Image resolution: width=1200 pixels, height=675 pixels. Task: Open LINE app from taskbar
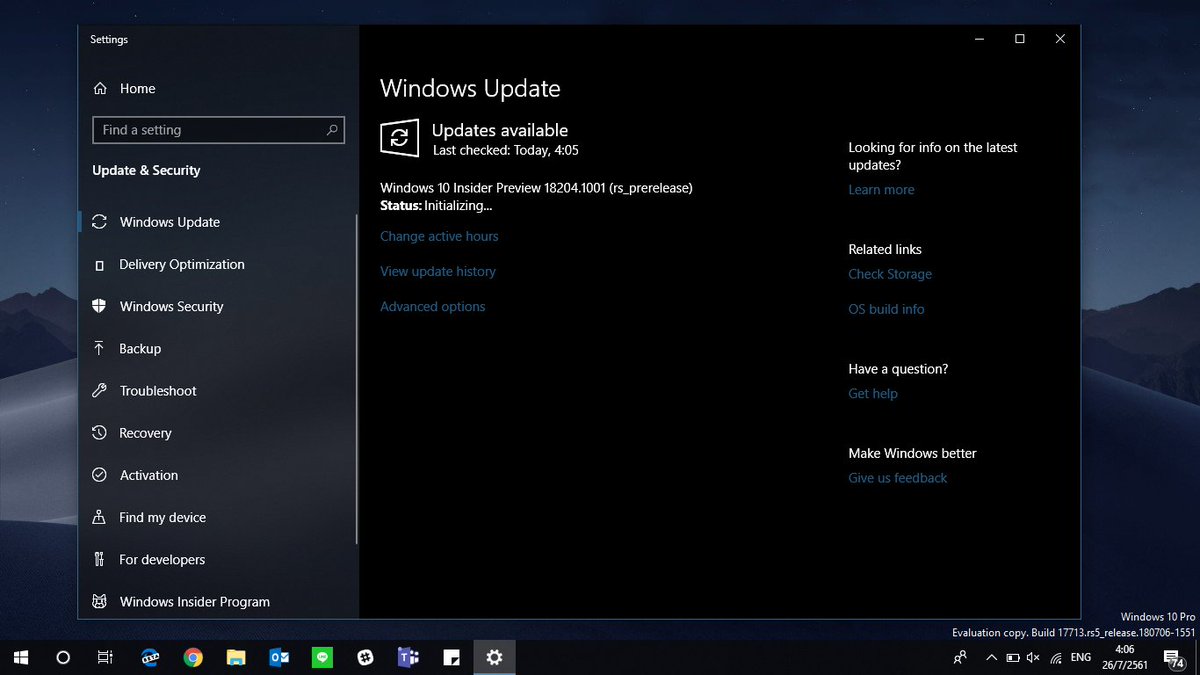click(322, 657)
